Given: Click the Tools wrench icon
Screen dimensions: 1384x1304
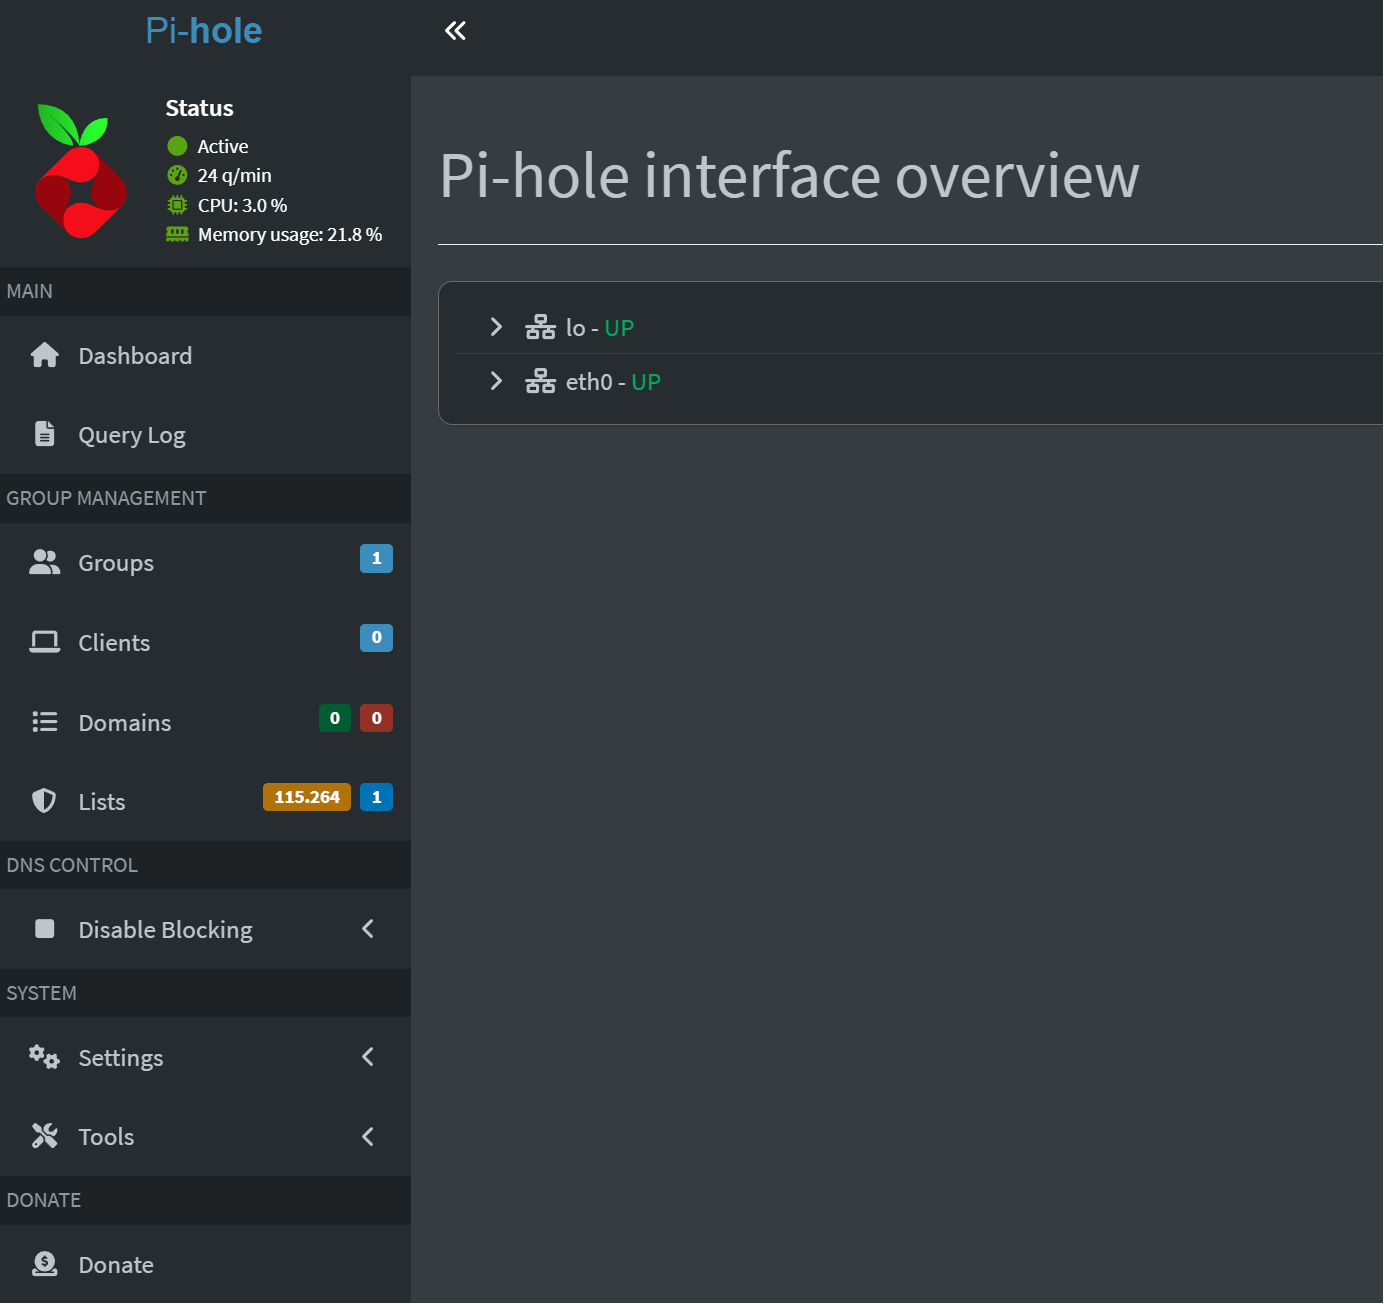Looking at the screenshot, I should point(44,1136).
